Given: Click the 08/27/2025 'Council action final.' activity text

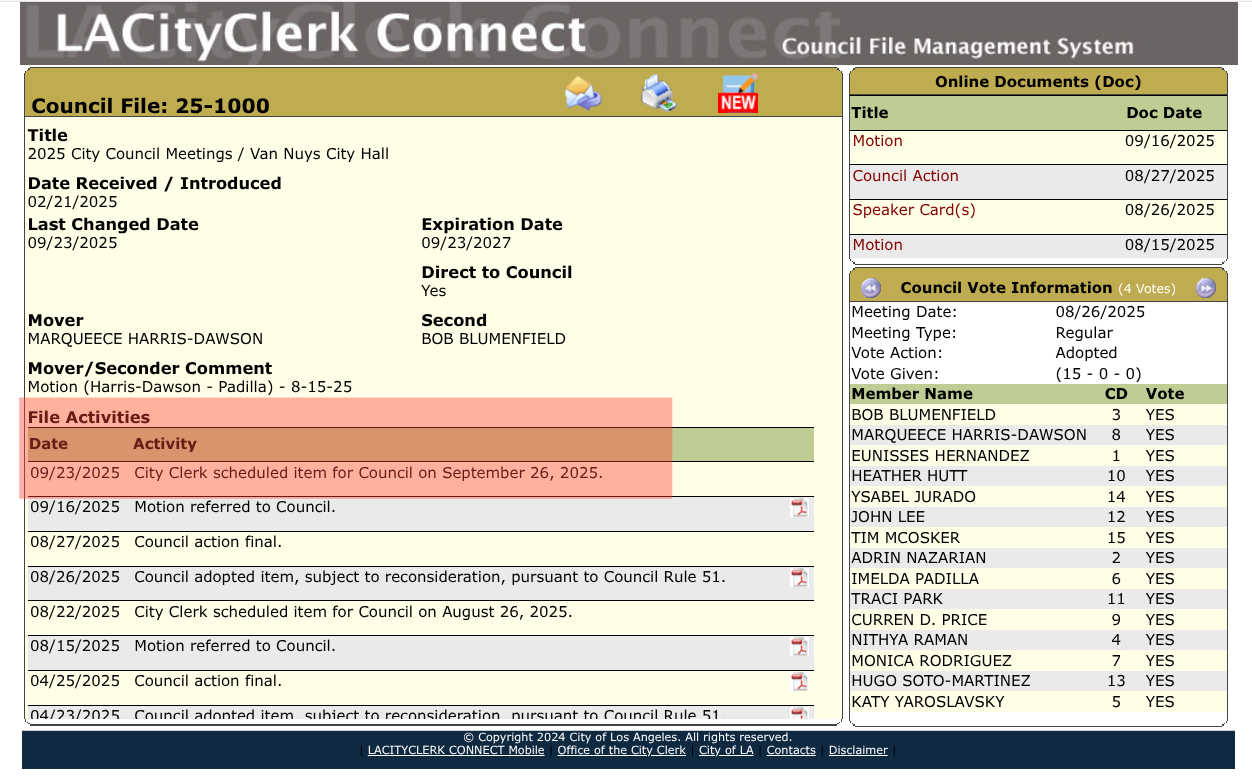Looking at the screenshot, I should (x=208, y=542).
